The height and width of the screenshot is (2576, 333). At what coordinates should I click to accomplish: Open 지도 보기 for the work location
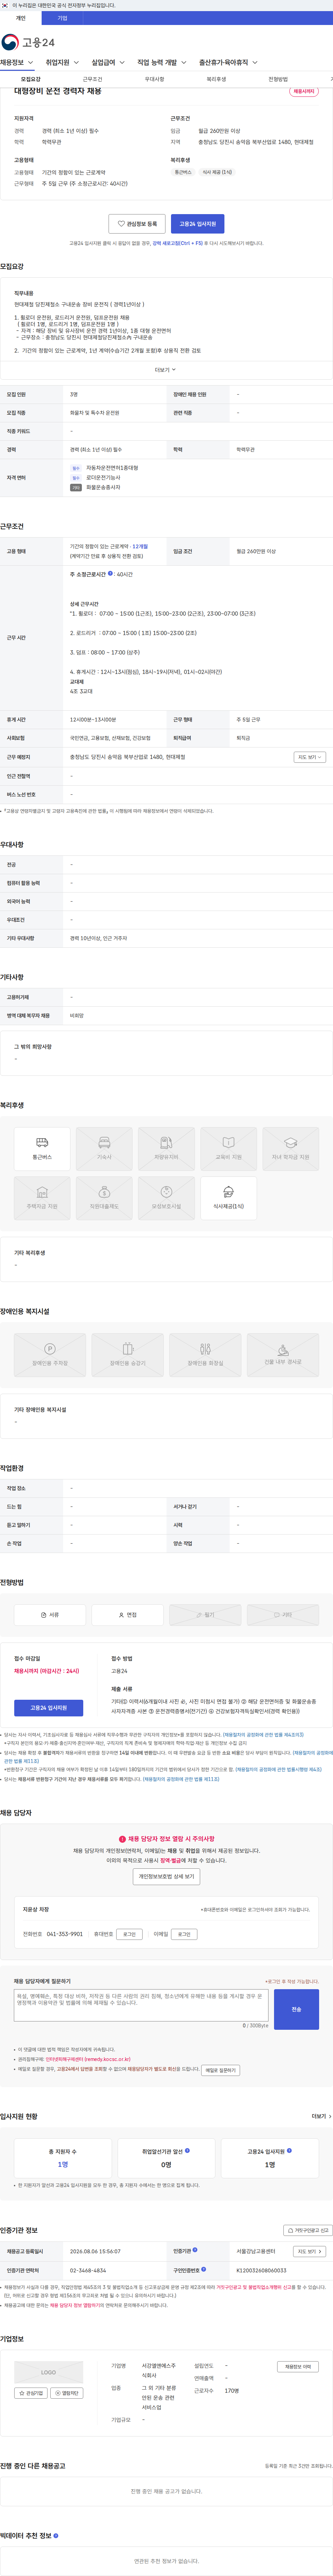coord(310,757)
